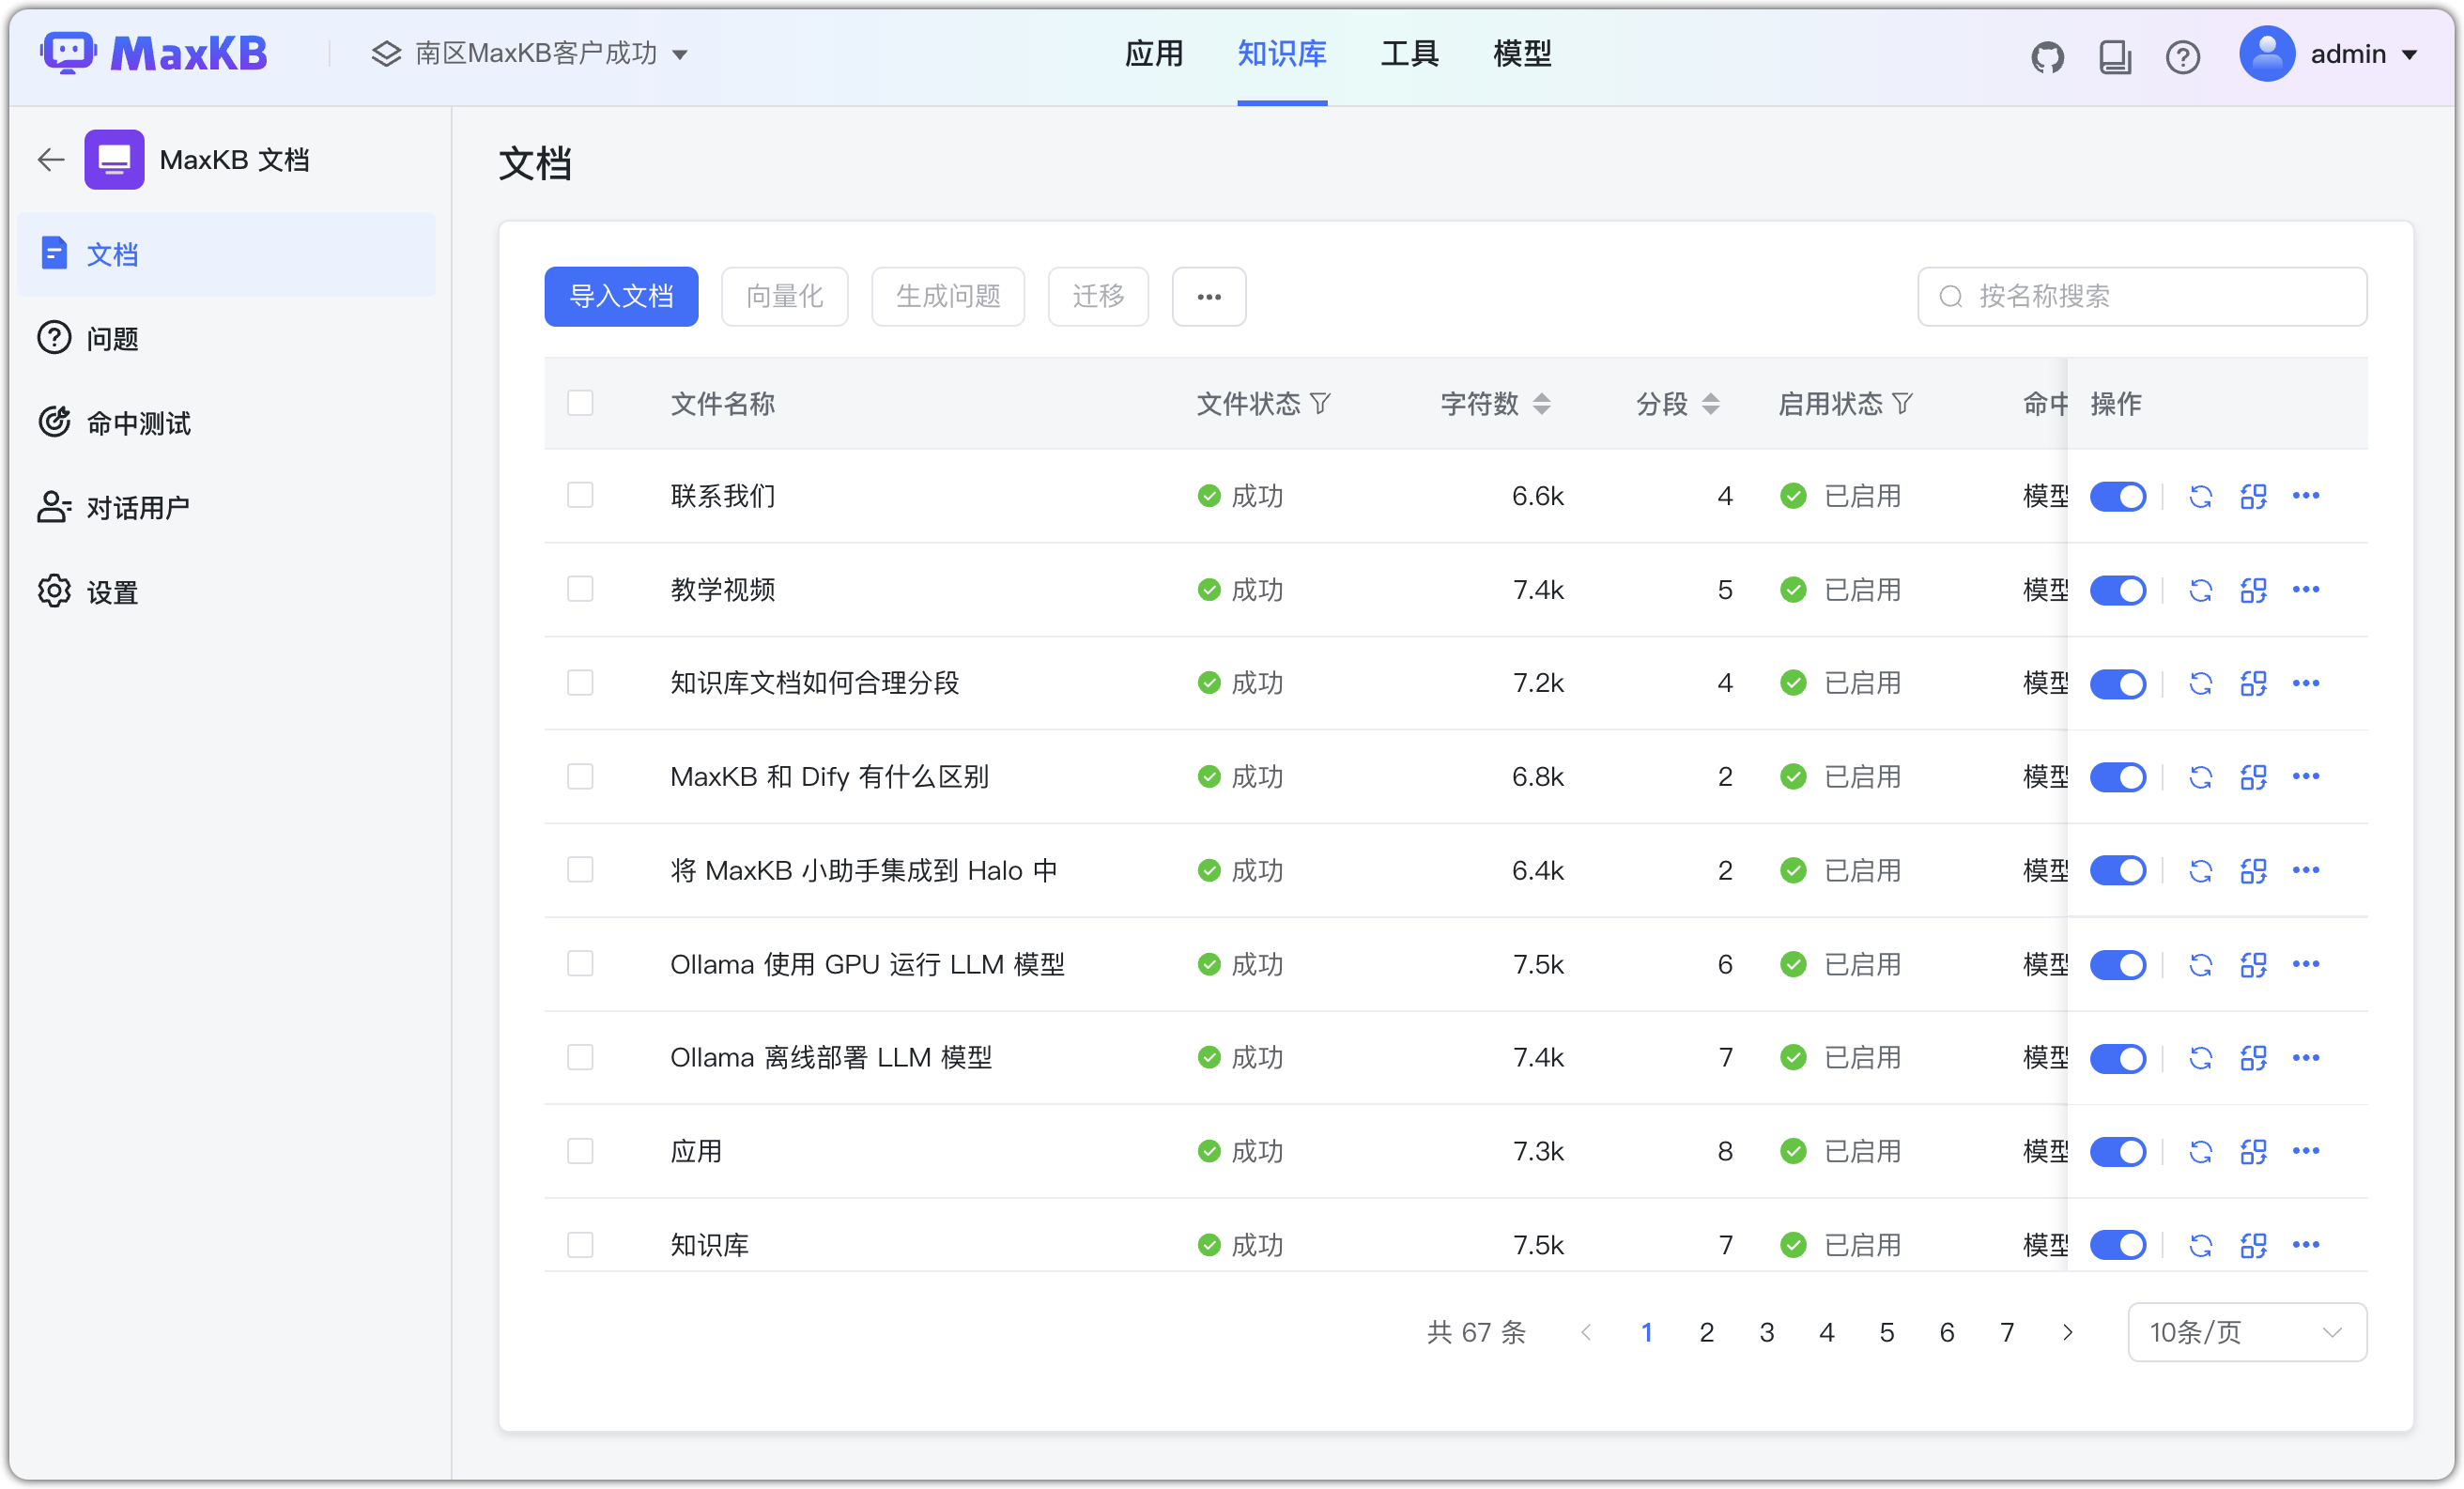Viewport: 2464px width, 1489px height.
Task: Check the 联系我们 row checkbox
Action: coord(580,495)
